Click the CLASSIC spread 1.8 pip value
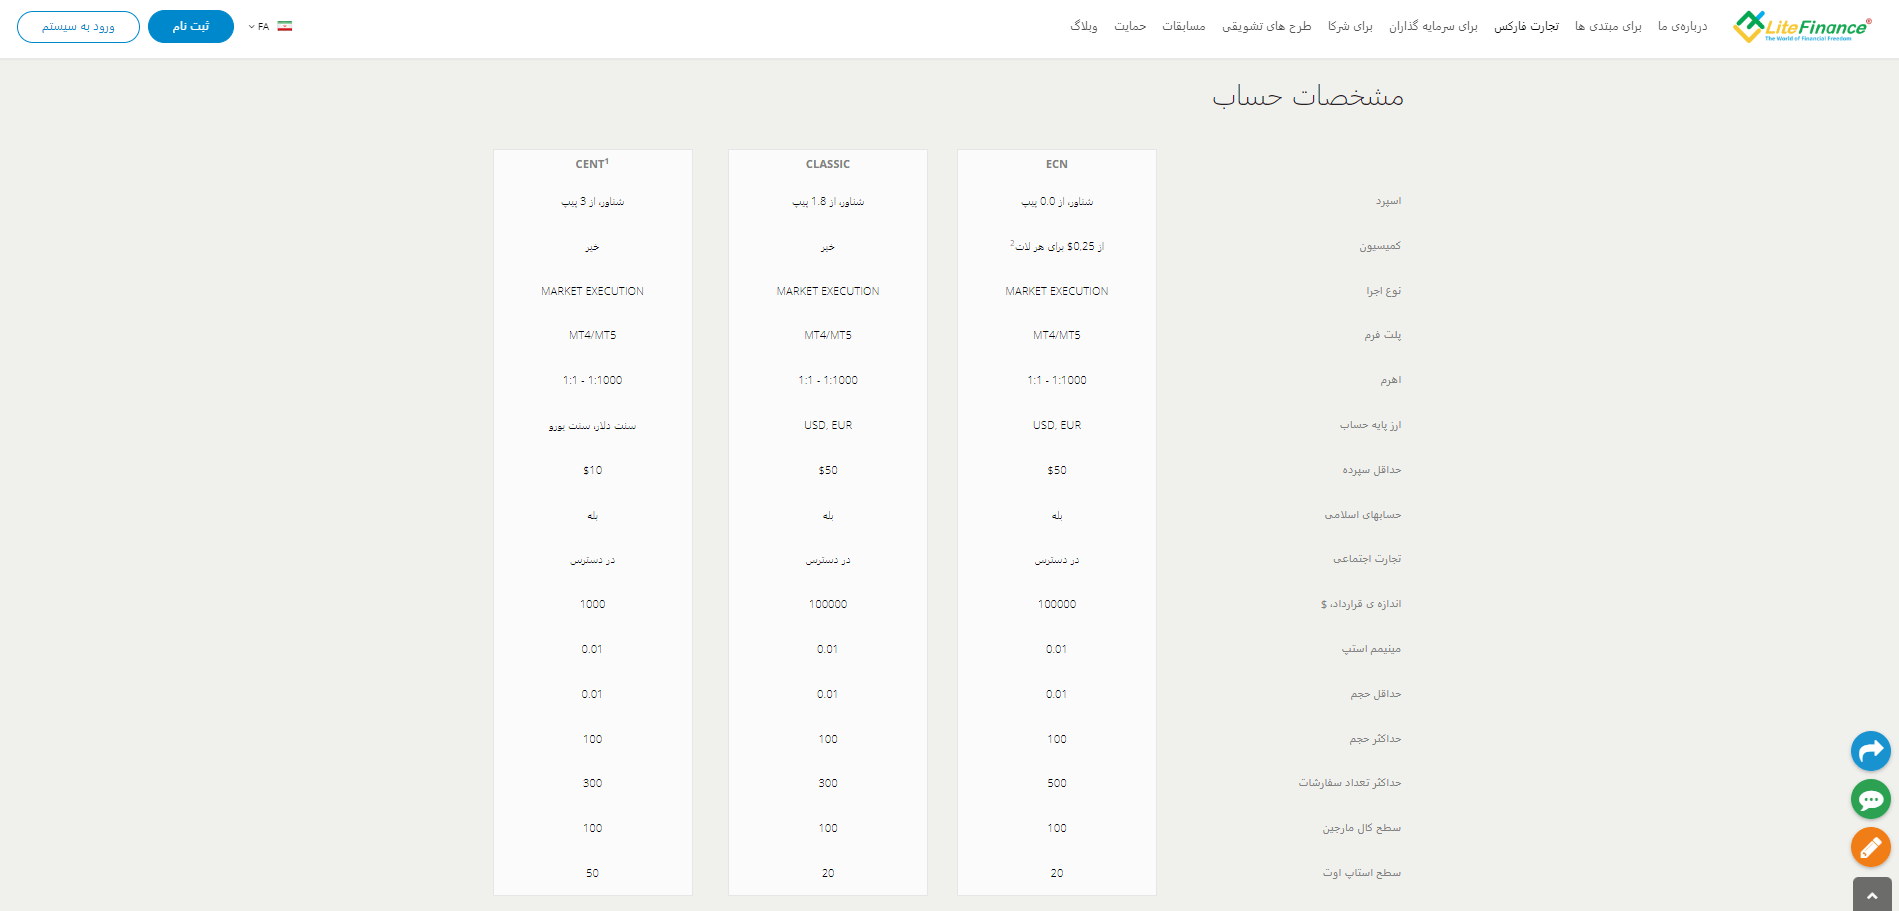 pos(828,201)
